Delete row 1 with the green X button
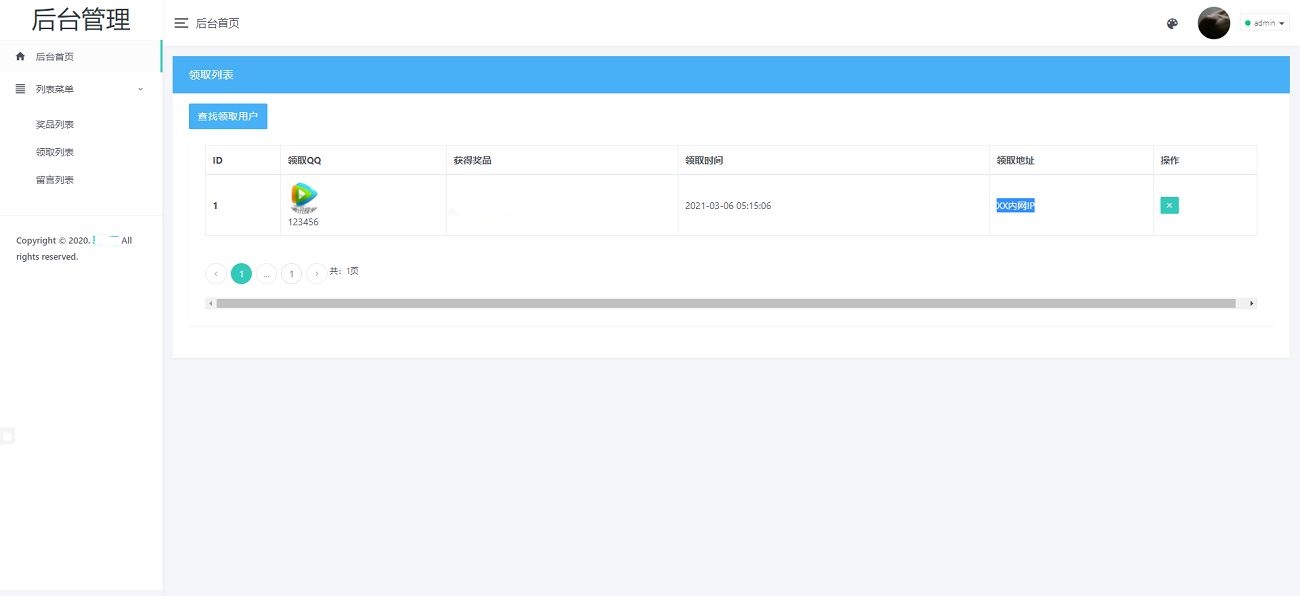The image size is (1300, 596). click(x=1170, y=205)
